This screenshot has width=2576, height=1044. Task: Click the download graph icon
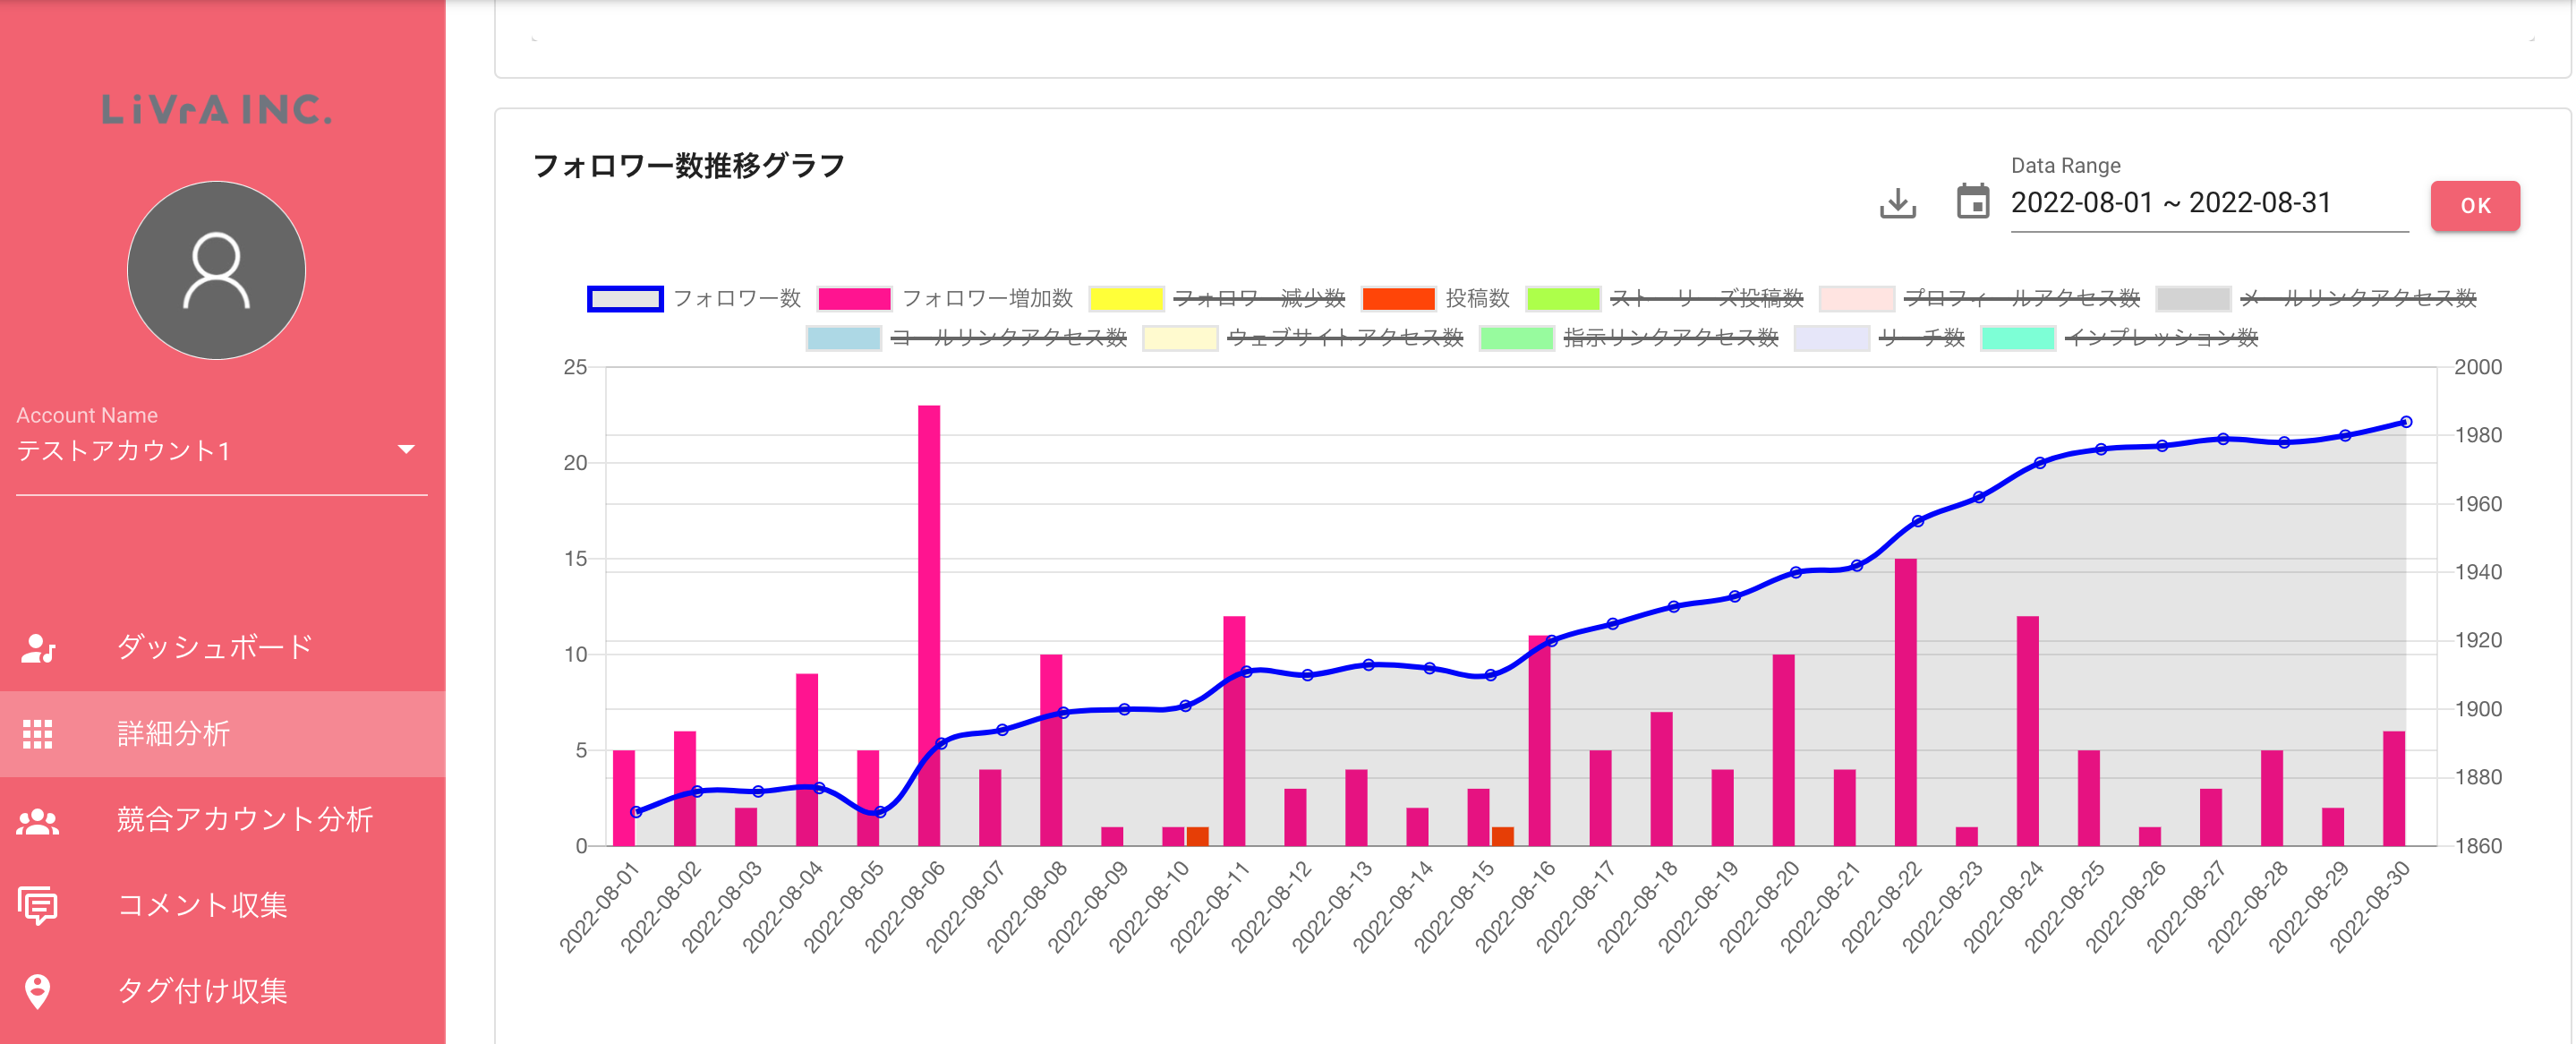(1897, 204)
